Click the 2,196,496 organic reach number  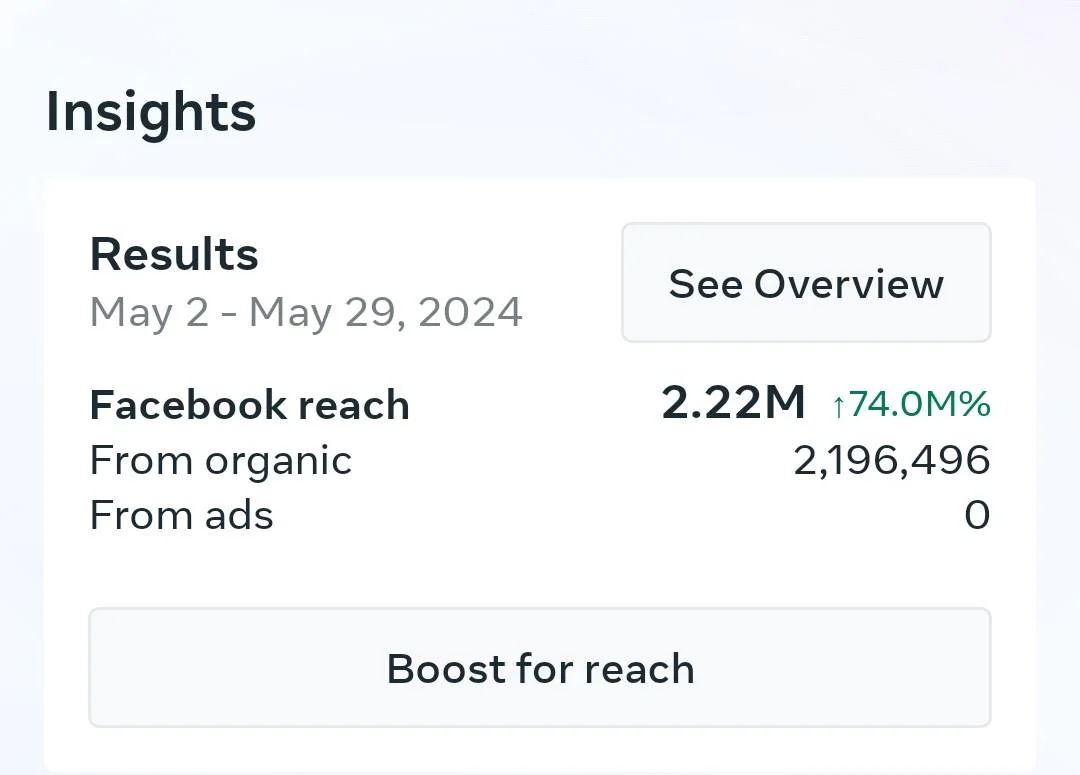[x=892, y=460]
